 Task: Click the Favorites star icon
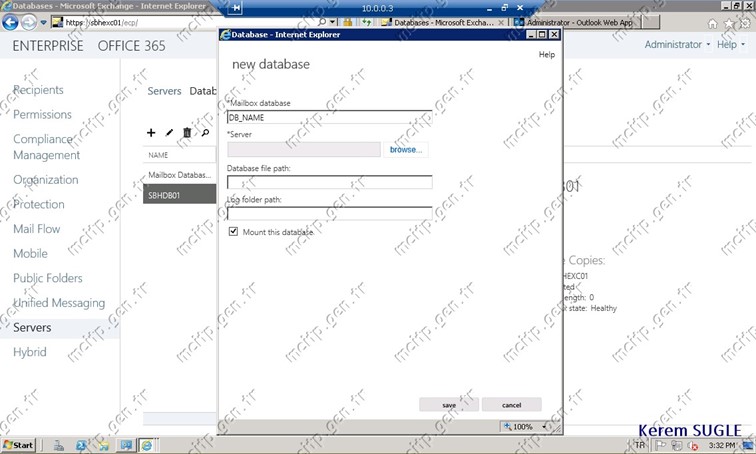[x=729, y=23]
